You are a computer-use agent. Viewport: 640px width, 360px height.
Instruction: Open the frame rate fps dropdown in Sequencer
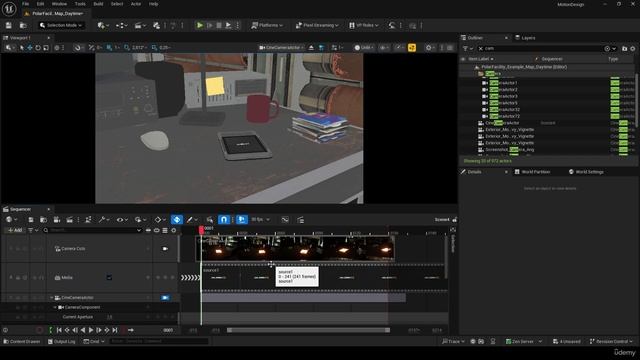click(260, 220)
